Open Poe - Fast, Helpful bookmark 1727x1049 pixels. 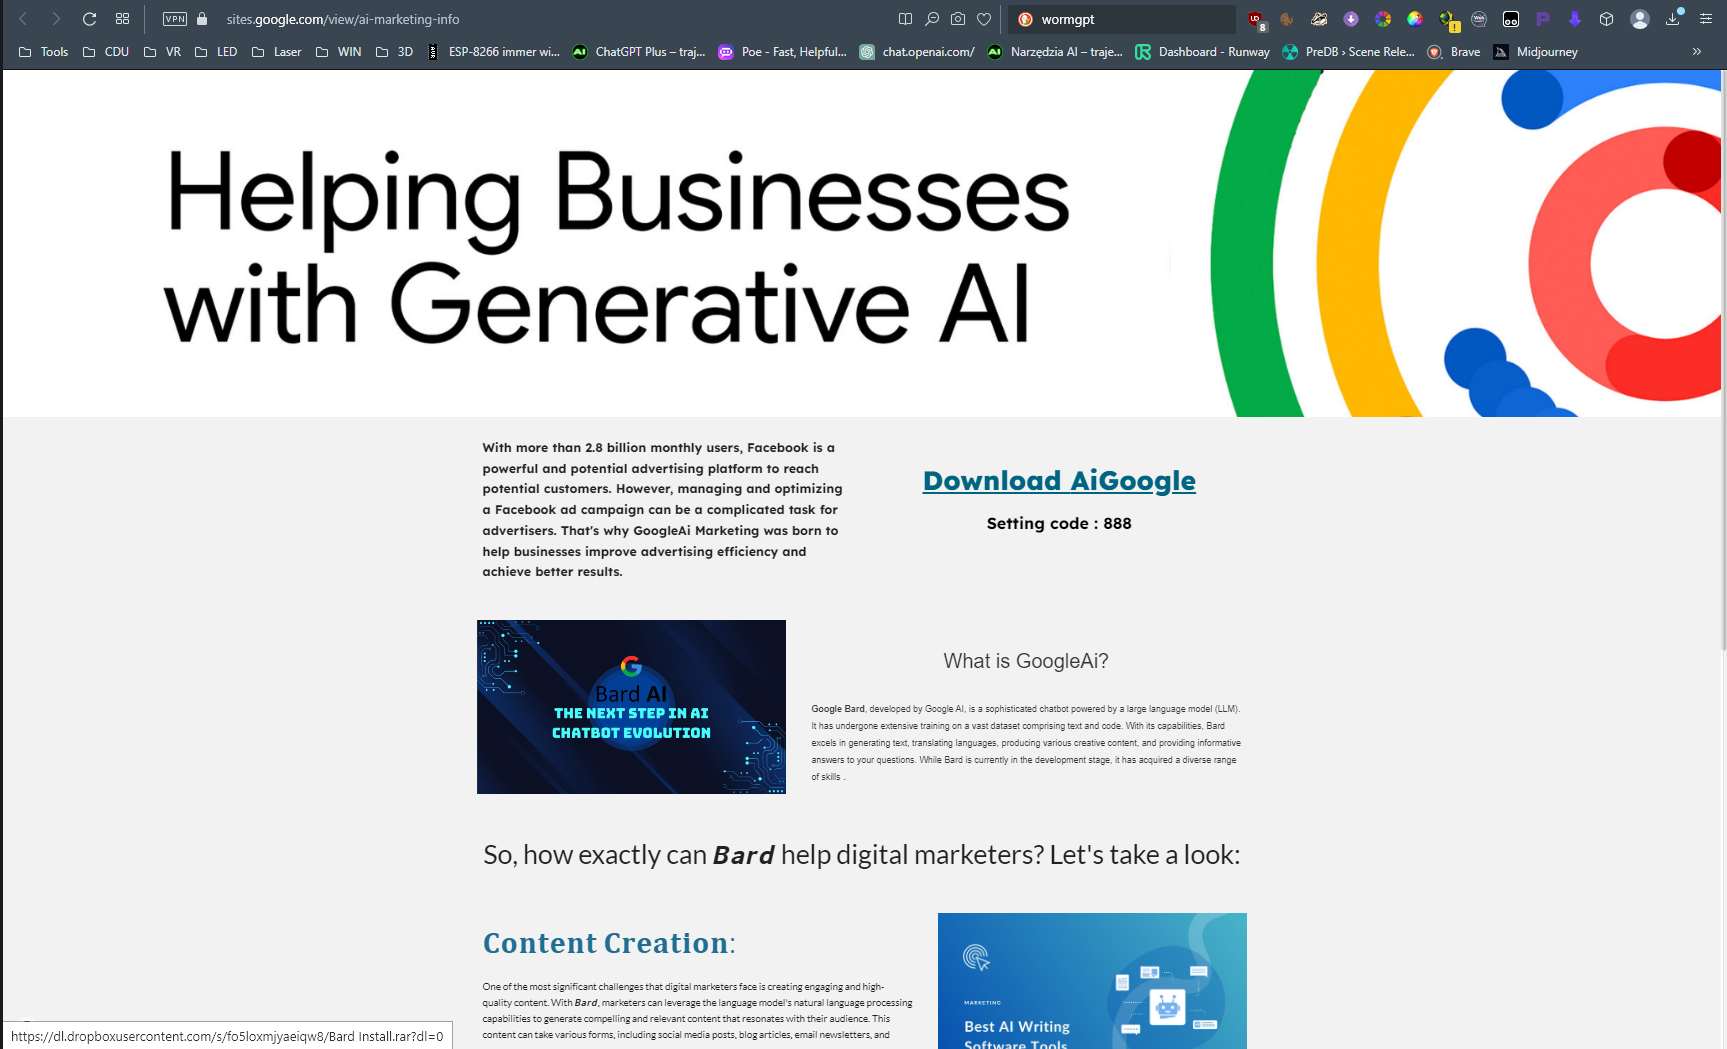(x=782, y=52)
